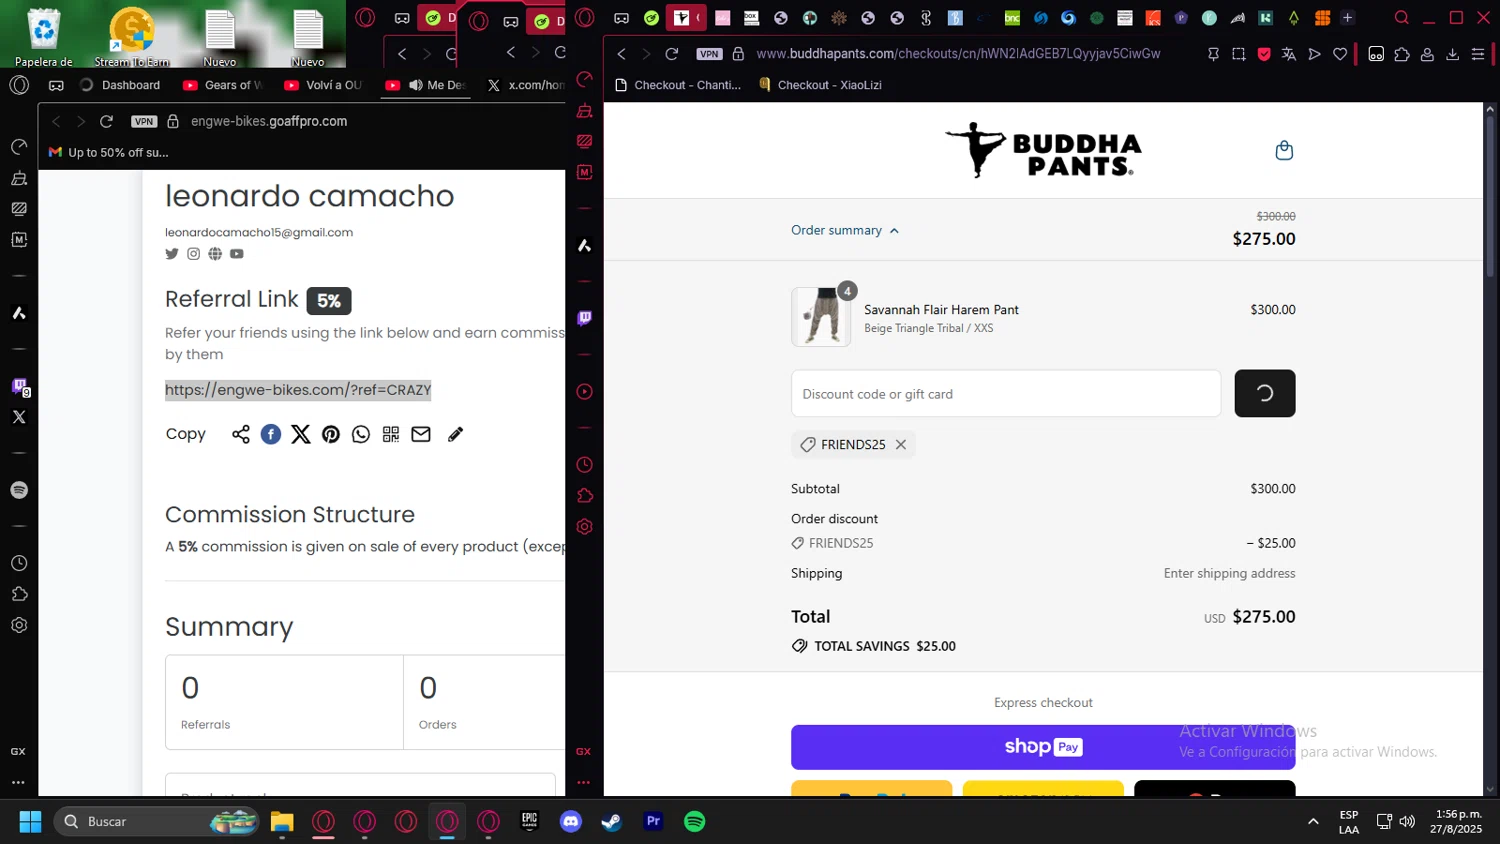Switch to the Volví a OU YouTube tab
1500x844 pixels.
323,85
